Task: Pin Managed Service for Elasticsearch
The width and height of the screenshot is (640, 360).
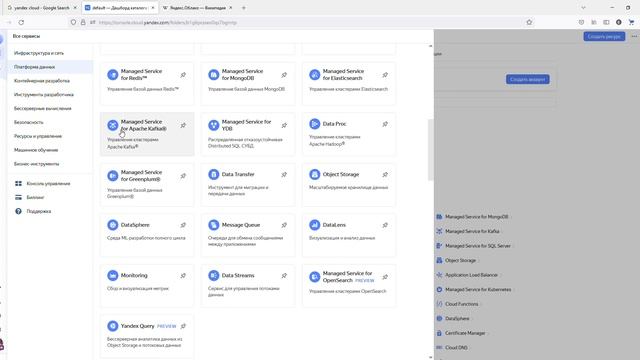Action: [x=385, y=75]
